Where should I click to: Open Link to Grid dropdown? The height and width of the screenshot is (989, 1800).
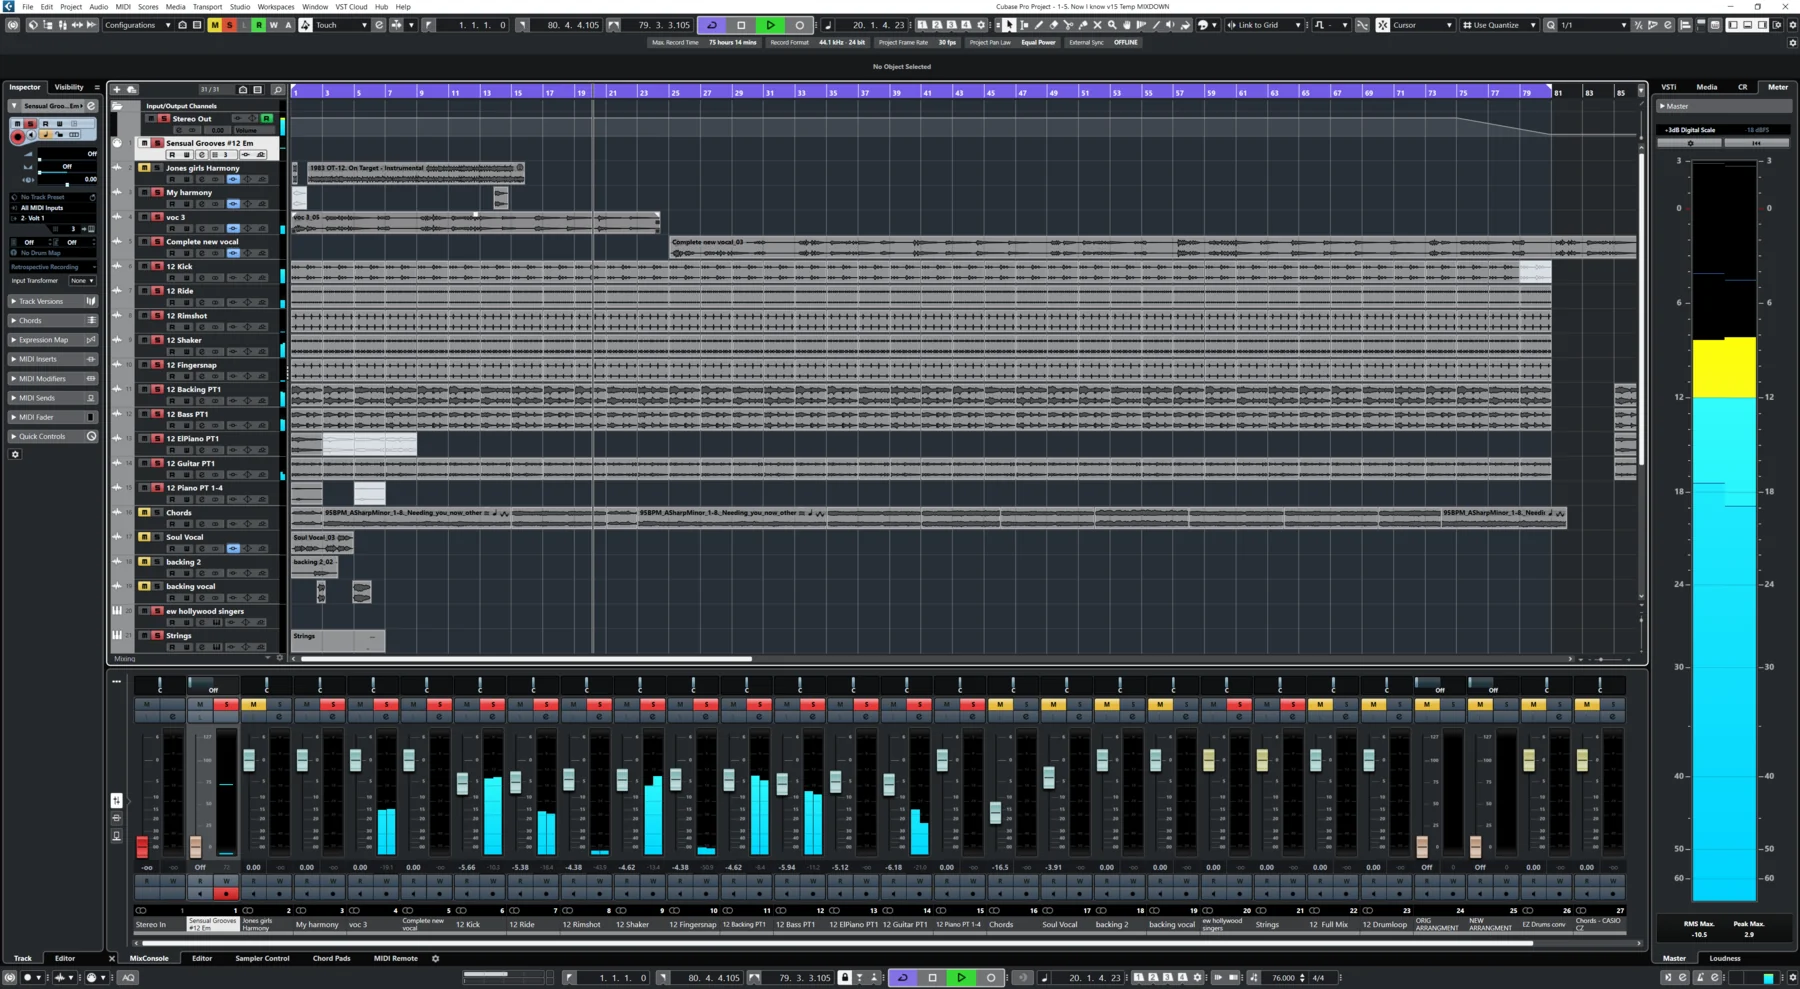1264,25
